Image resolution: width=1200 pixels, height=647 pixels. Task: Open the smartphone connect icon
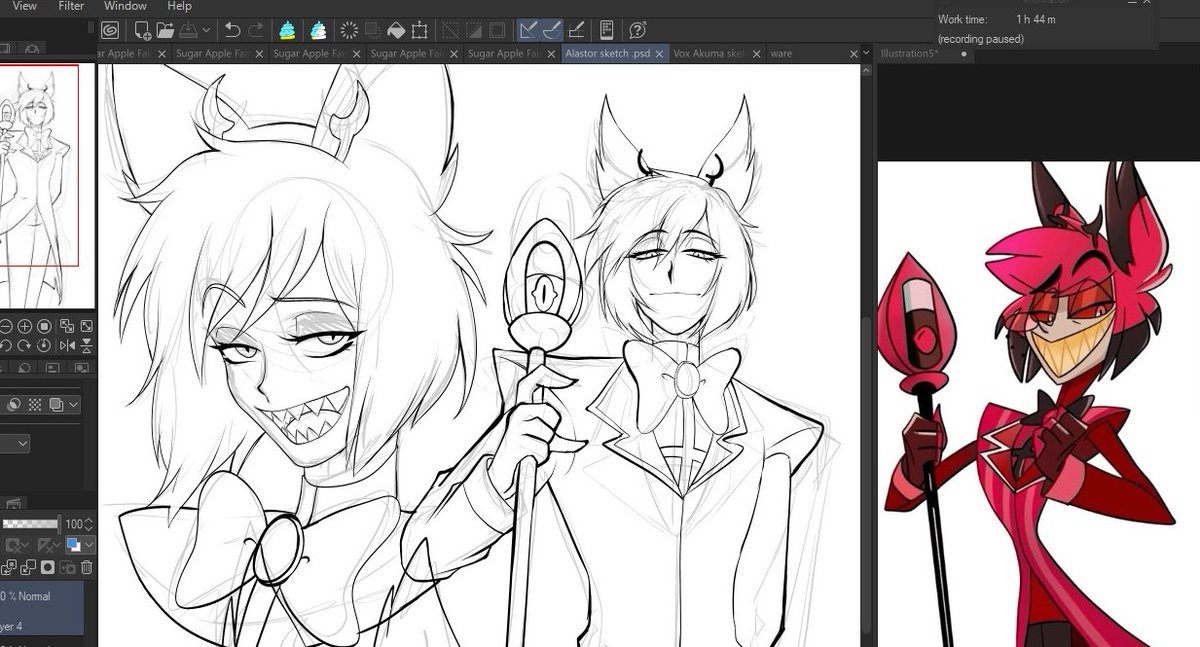point(606,30)
